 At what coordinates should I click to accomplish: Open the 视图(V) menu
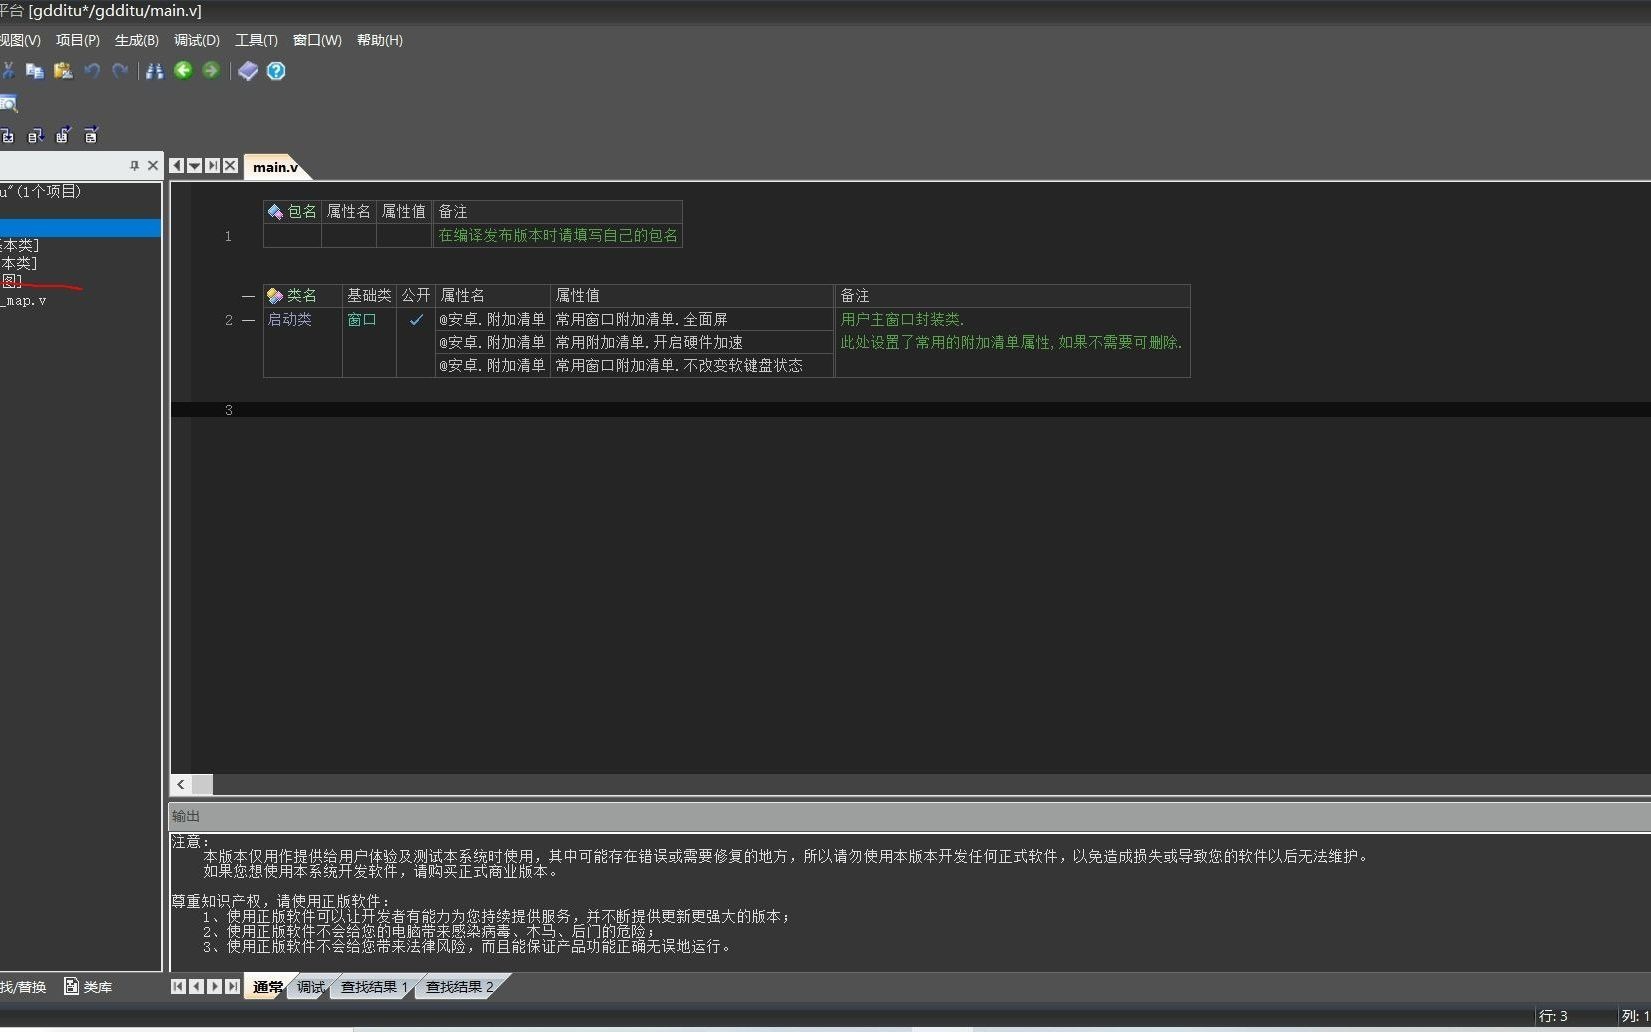[x=20, y=40]
